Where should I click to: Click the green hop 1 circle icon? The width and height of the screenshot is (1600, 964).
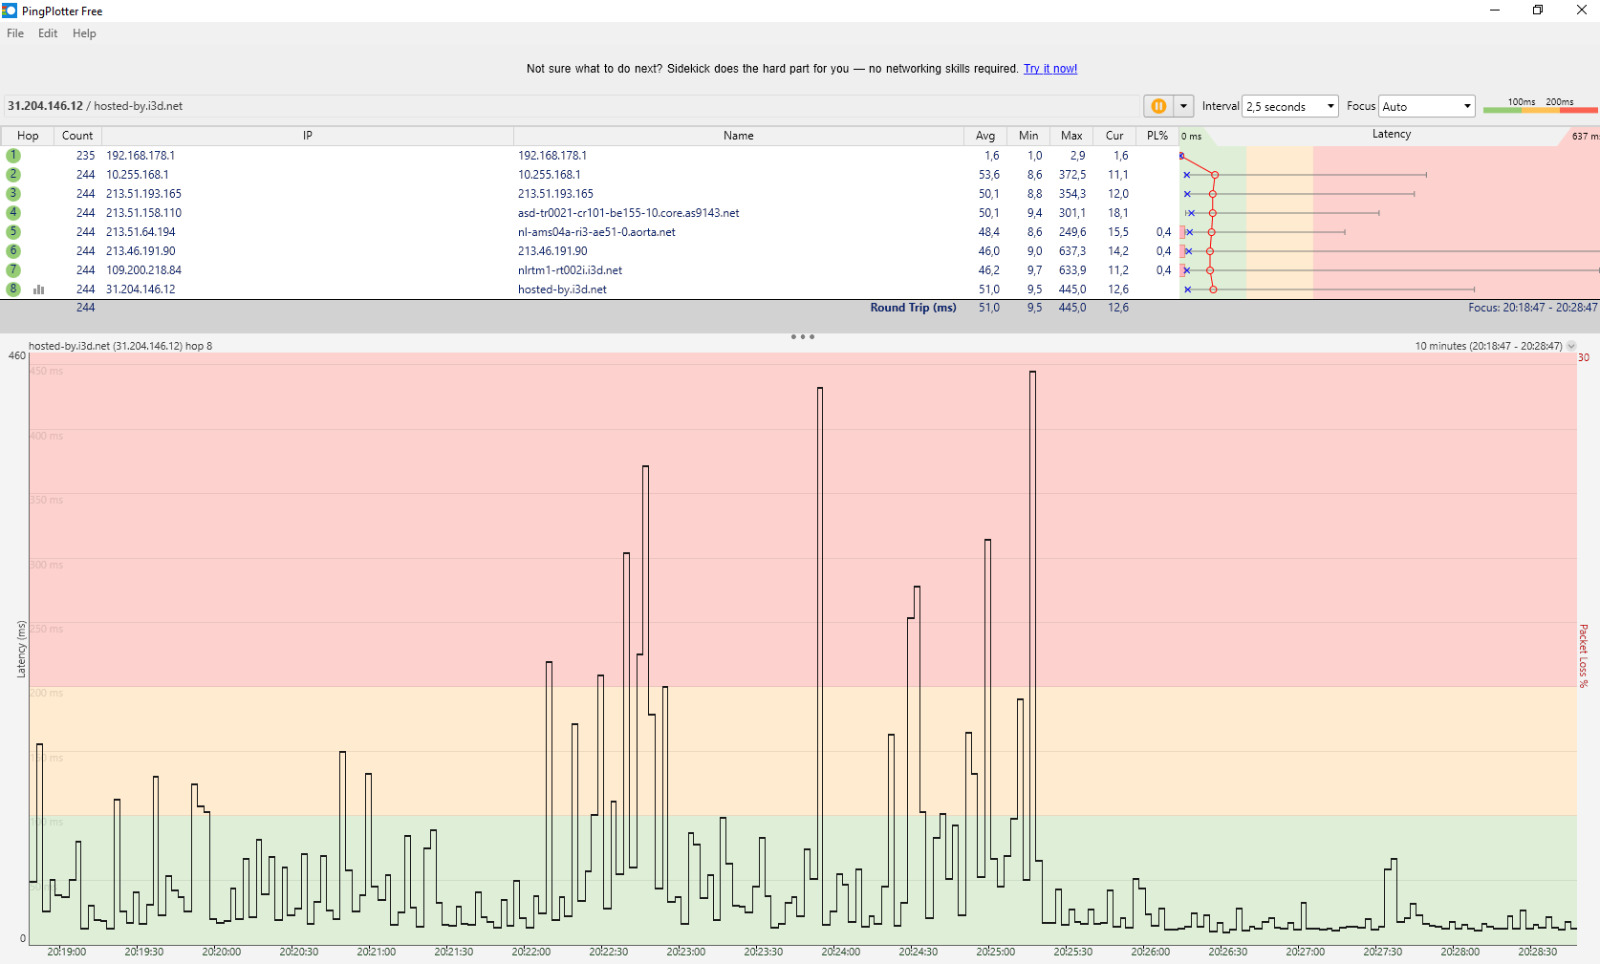13,156
